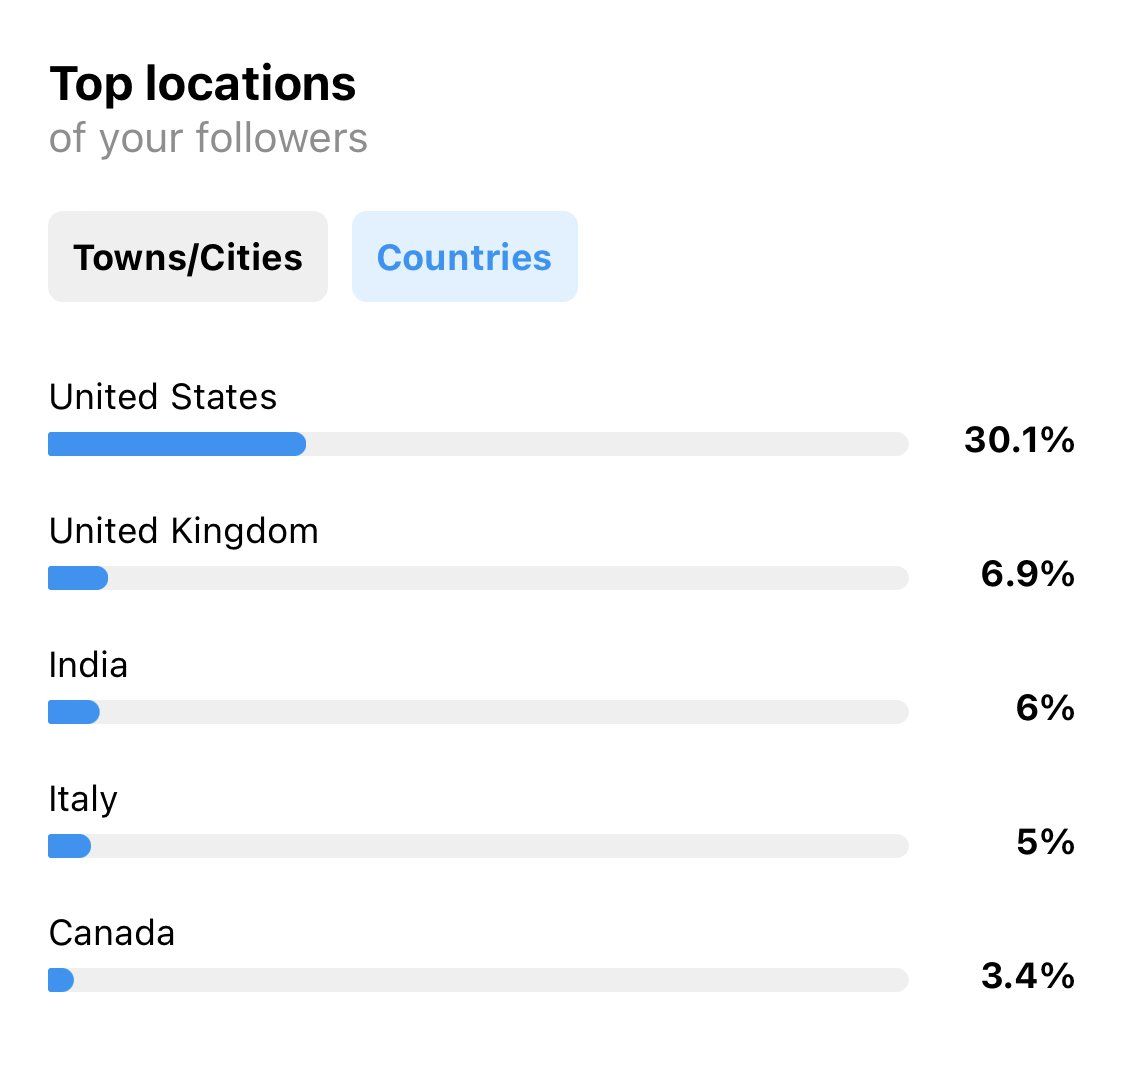Click the Italy percentage bar

coord(478,846)
